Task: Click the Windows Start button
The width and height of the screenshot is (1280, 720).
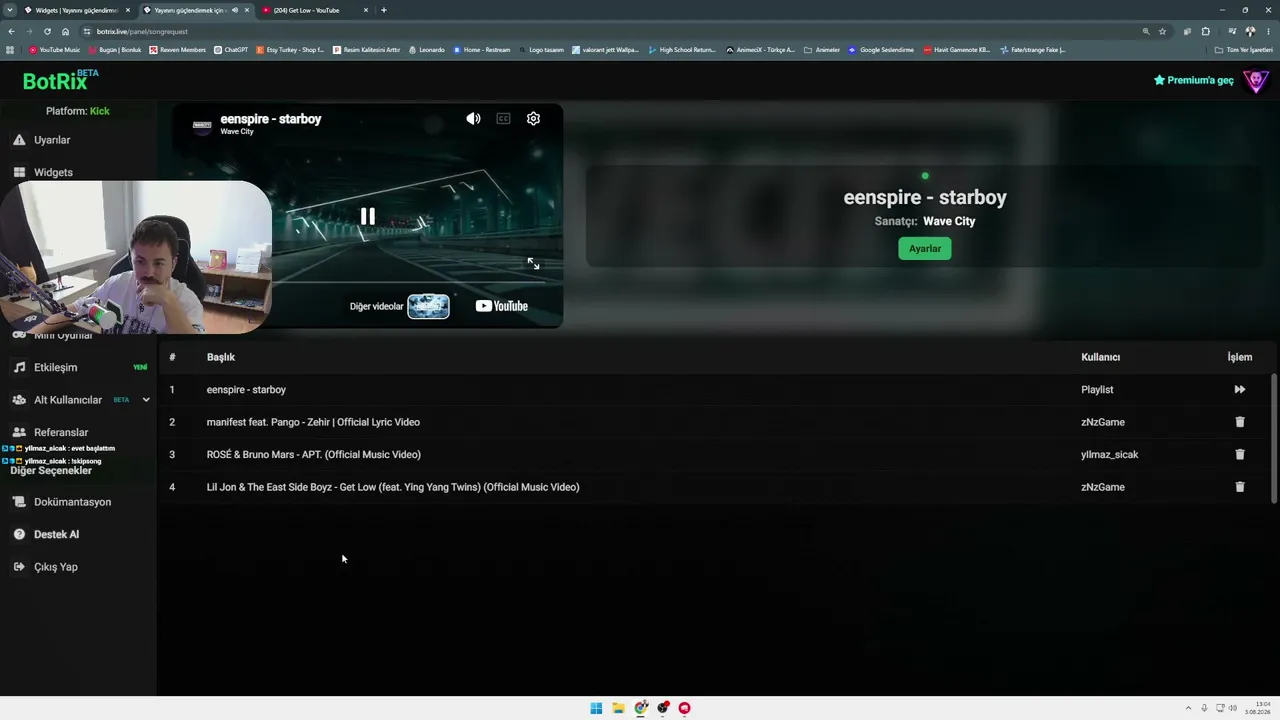Action: 596,708
